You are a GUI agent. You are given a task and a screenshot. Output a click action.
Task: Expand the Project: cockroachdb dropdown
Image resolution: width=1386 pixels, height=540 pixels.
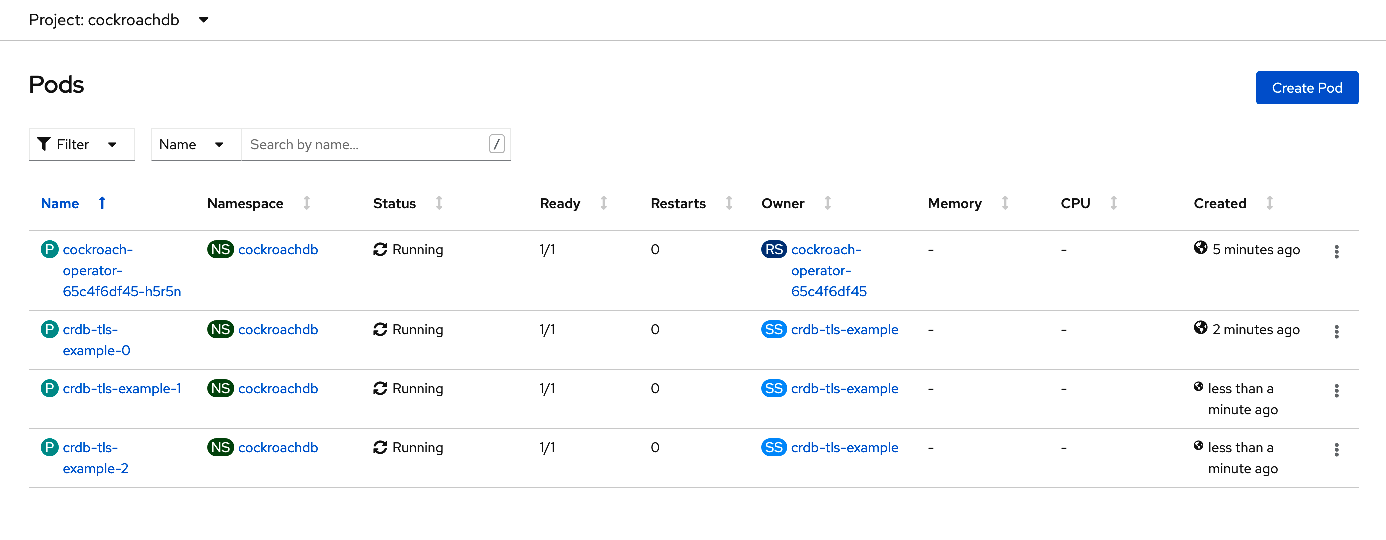point(203,20)
